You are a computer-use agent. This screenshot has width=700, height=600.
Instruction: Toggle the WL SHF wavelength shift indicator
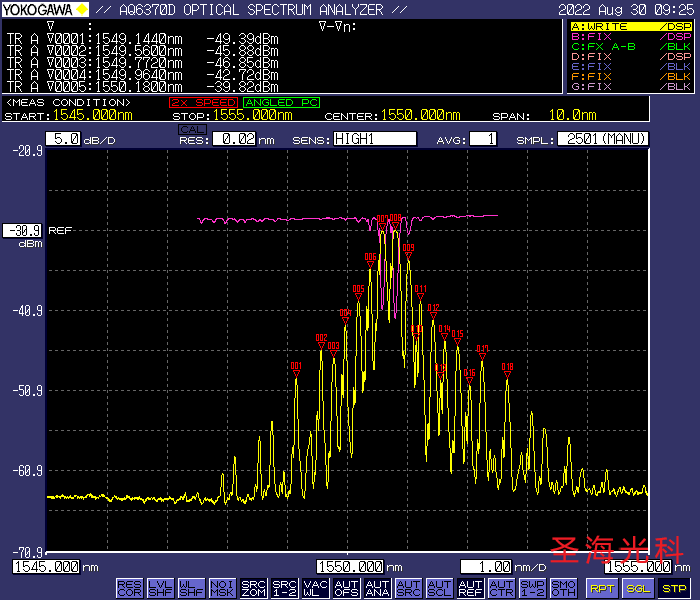[192, 588]
